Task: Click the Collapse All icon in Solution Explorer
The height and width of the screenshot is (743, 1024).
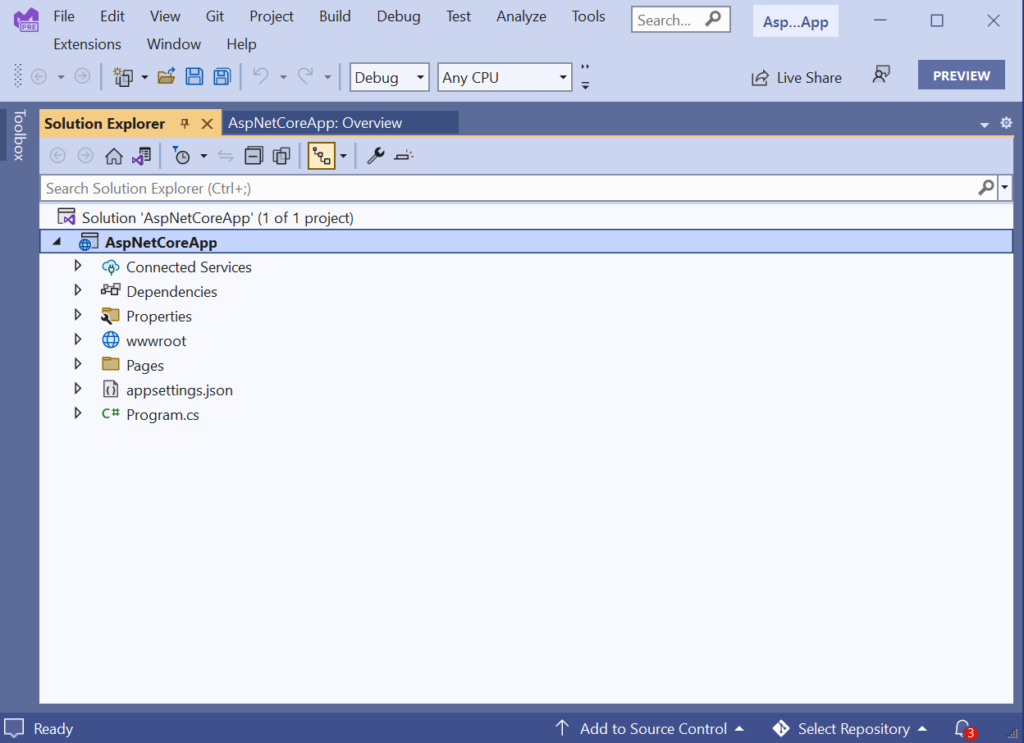Action: pos(255,156)
